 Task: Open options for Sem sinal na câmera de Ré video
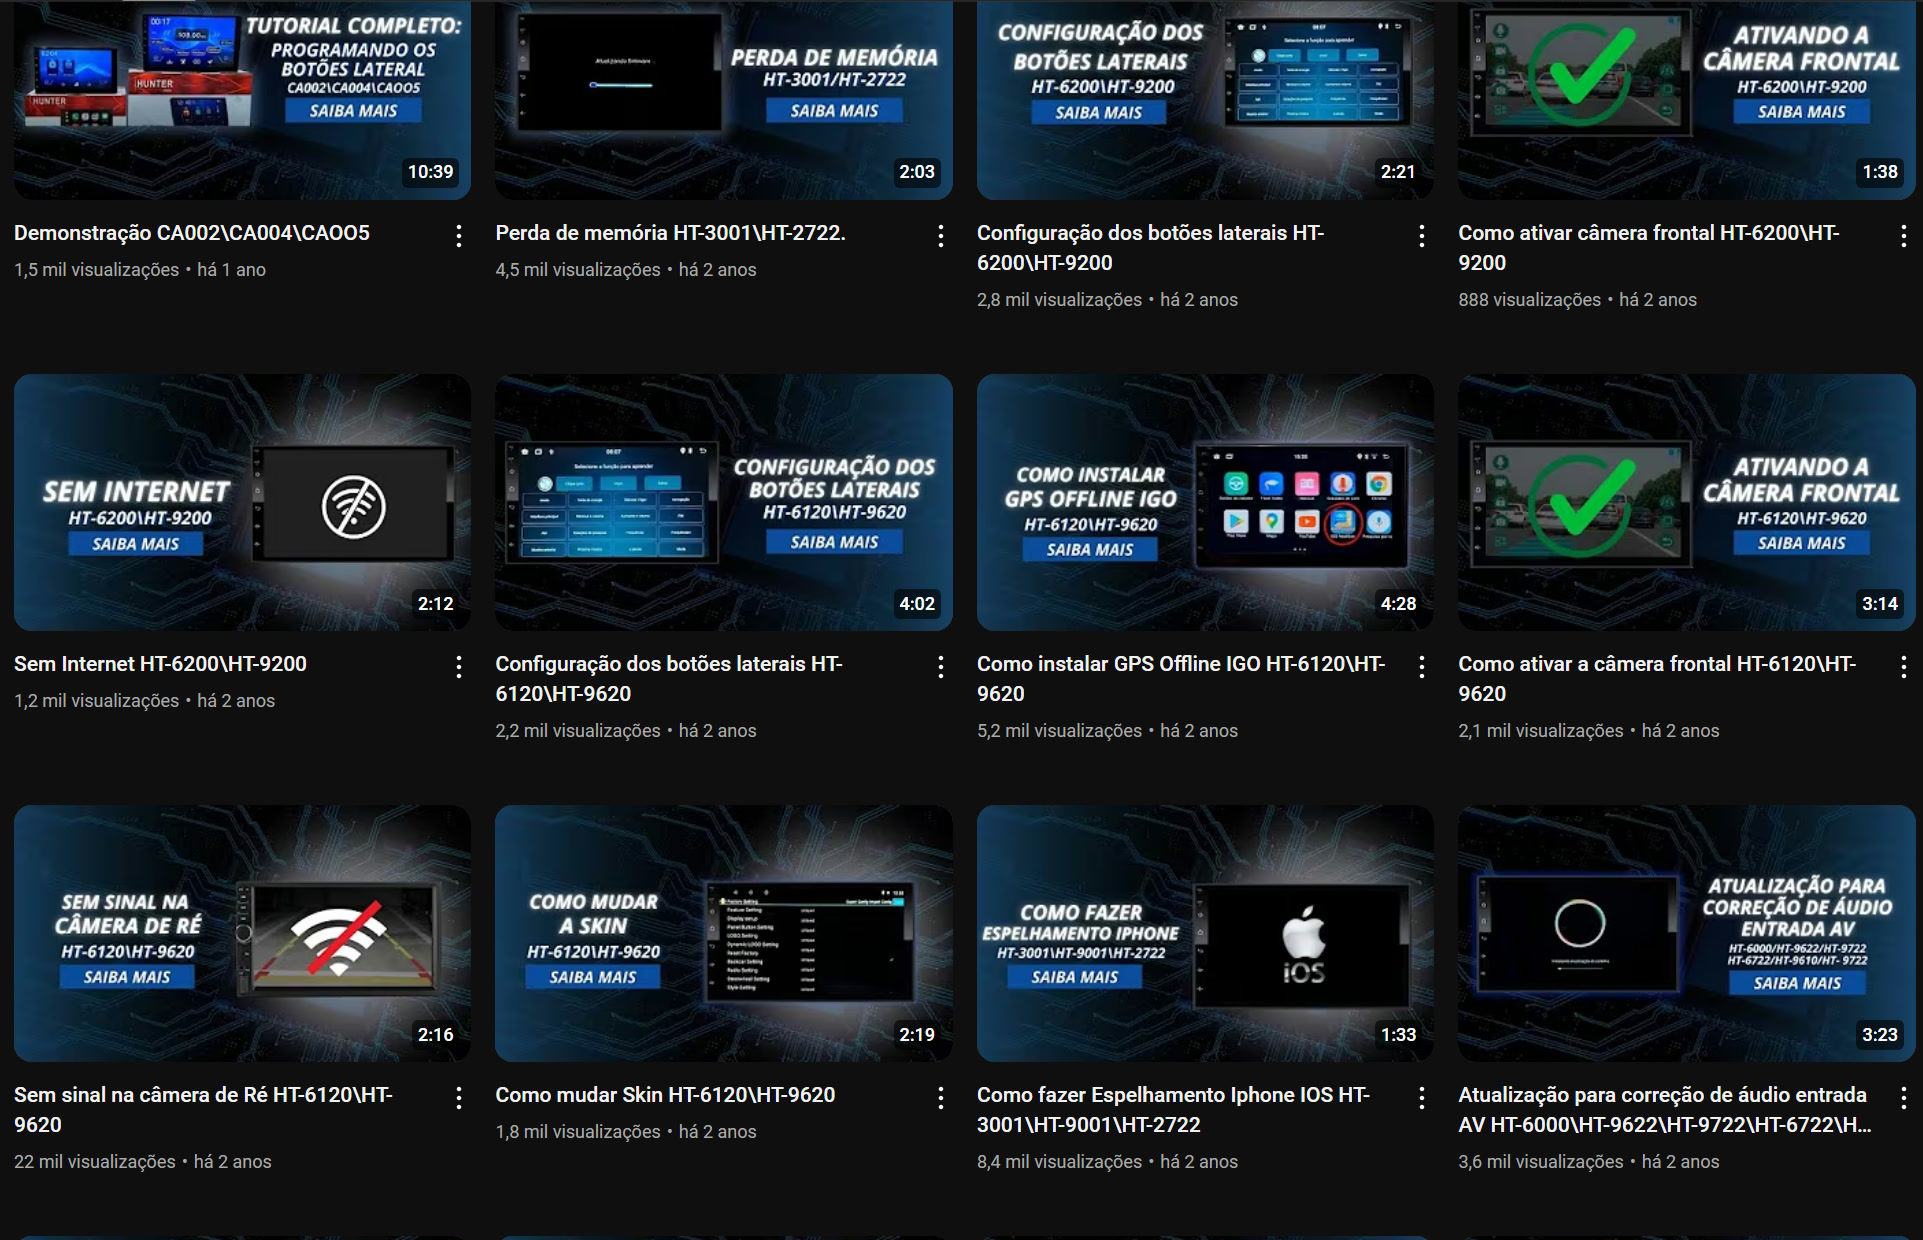pyautogui.click(x=459, y=1098)
